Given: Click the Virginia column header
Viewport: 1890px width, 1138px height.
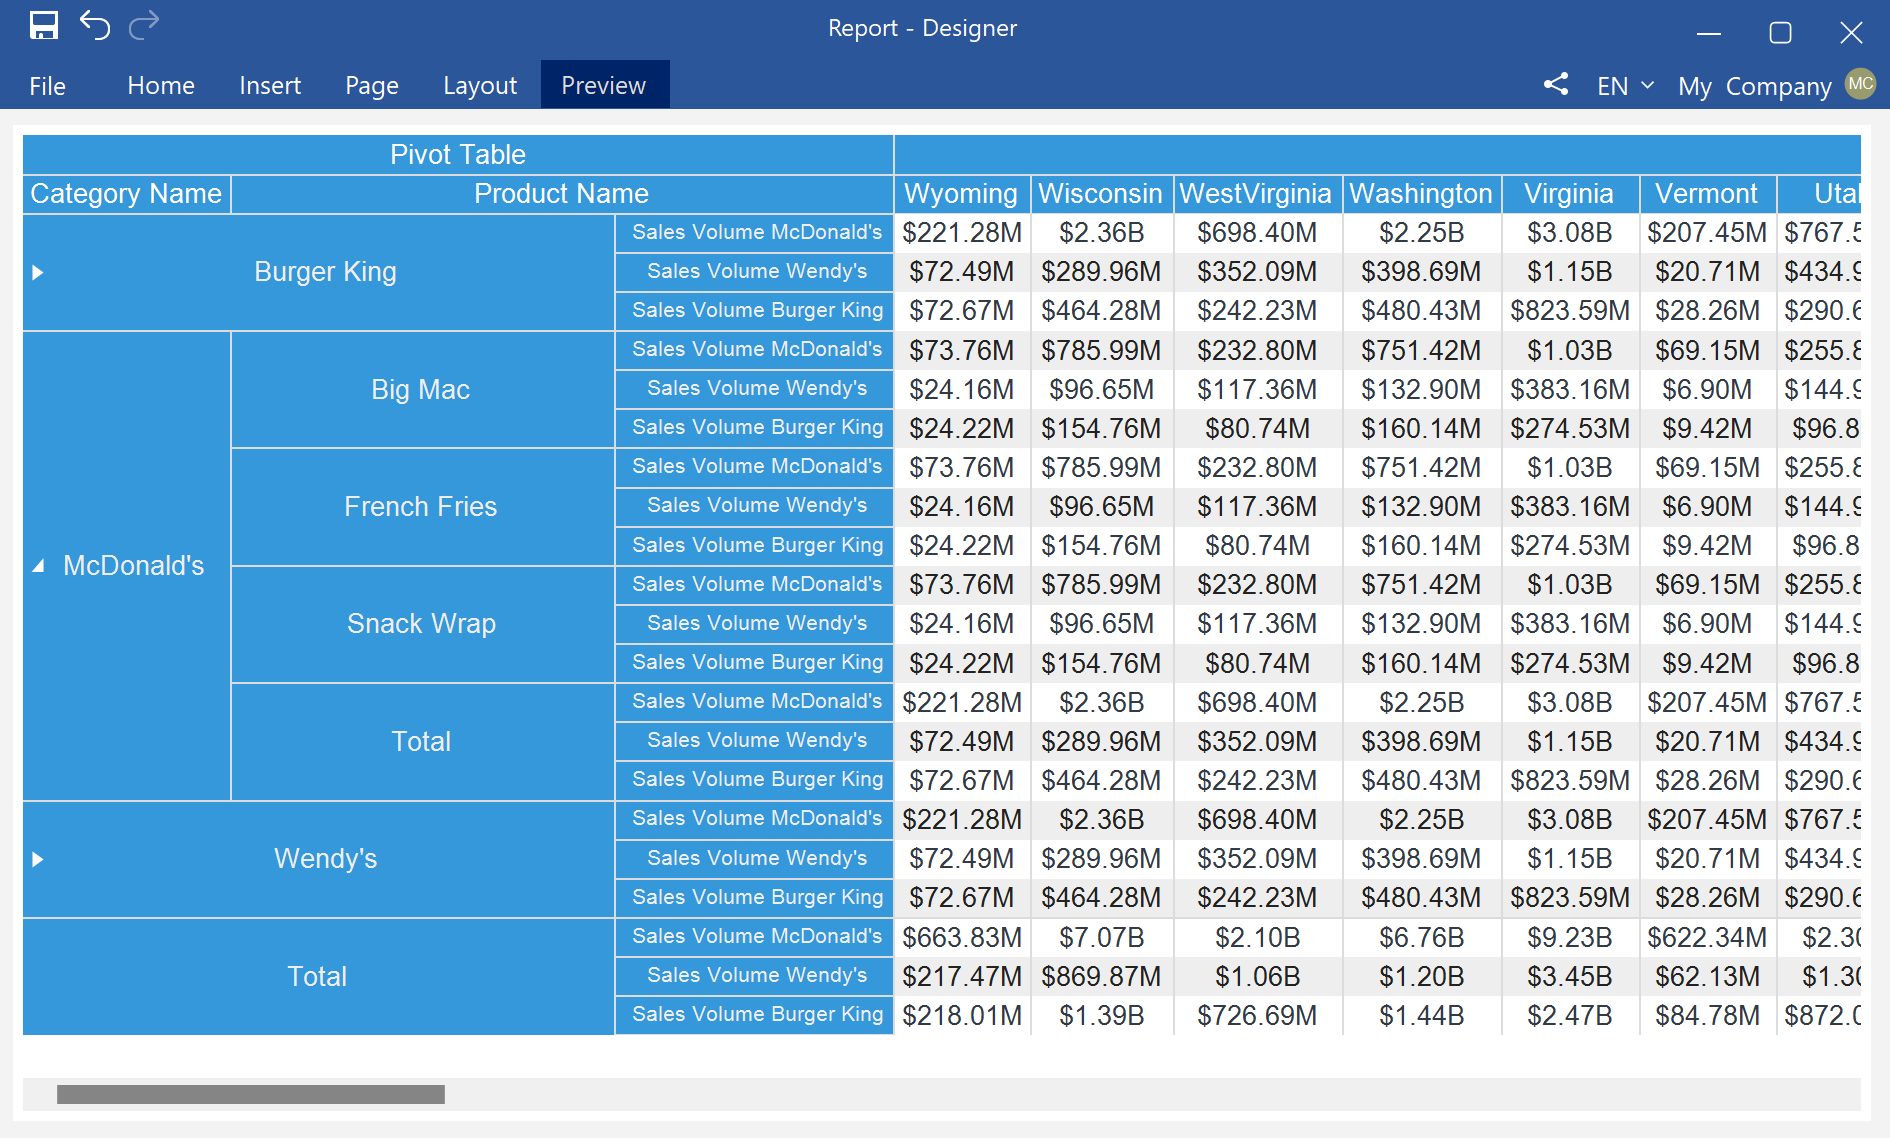Looking at the screenshot, I should coord(1569,194).
